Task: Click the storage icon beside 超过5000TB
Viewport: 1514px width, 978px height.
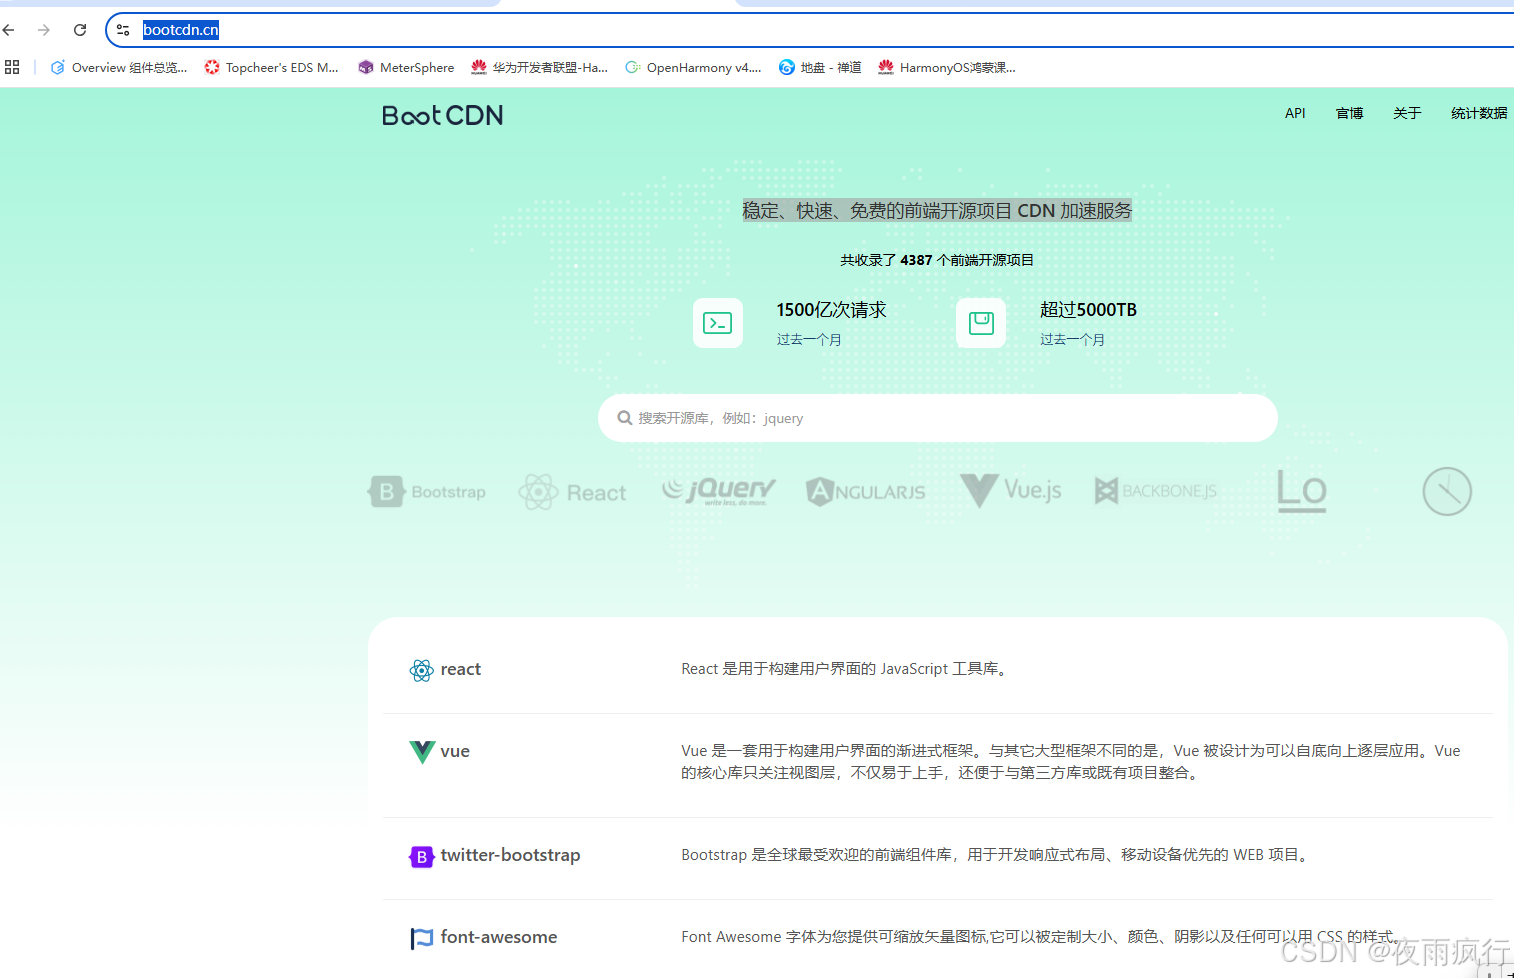Action: pos(981,323)
